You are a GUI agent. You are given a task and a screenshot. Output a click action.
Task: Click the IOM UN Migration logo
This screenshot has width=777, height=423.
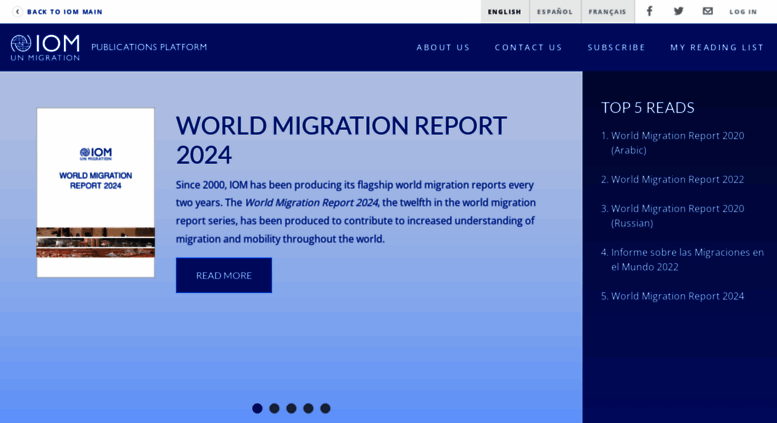click(x=45, y=48)
